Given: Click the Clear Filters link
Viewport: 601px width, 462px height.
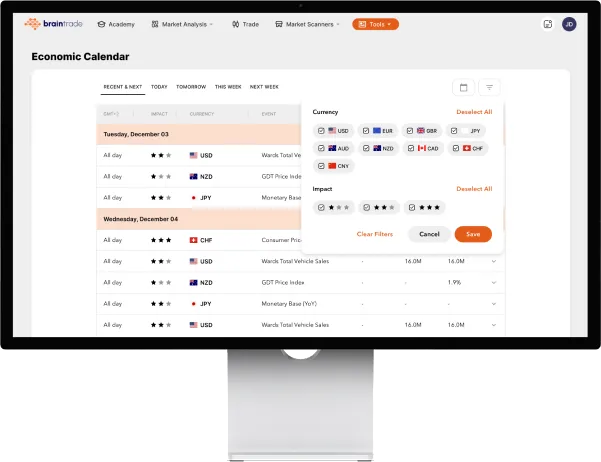Looking at the screenshot, I should click(x=374, y=234).
